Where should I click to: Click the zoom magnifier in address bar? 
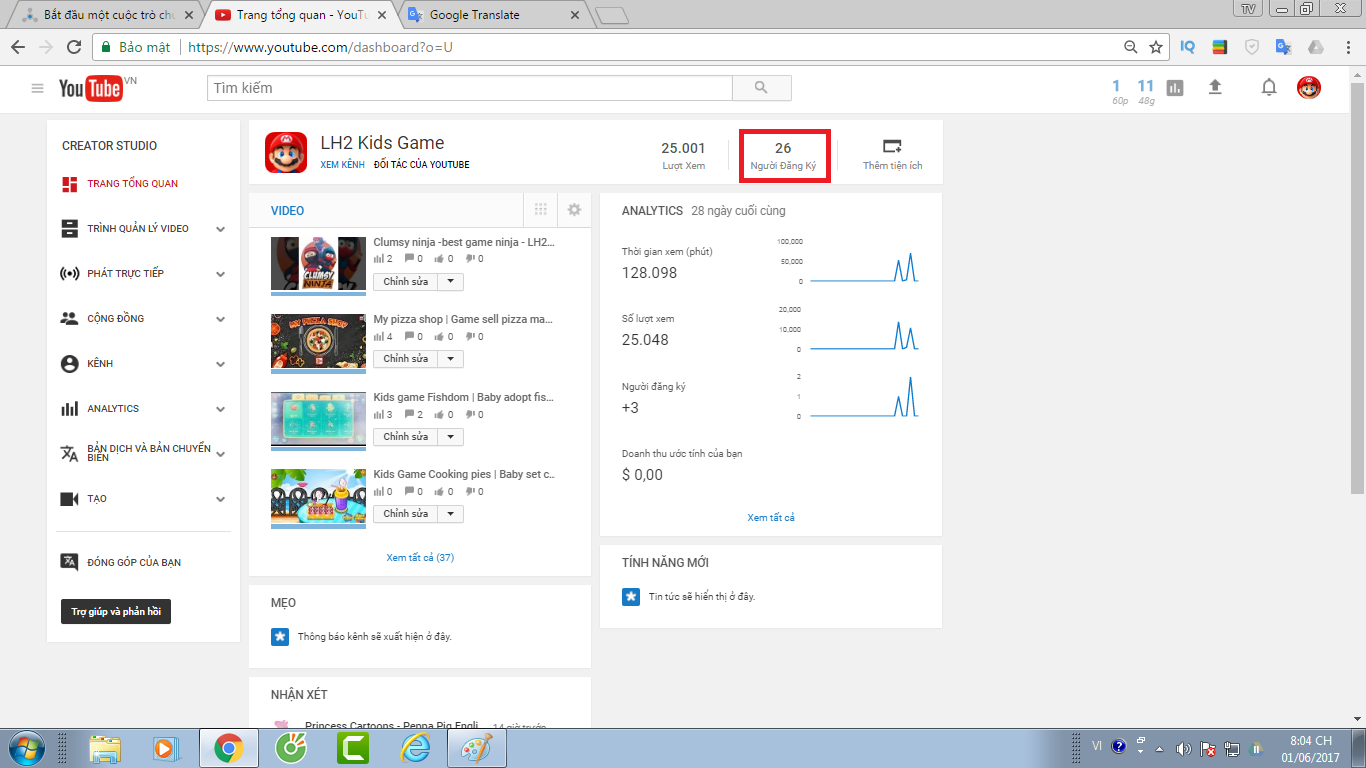coord(1130,47)
